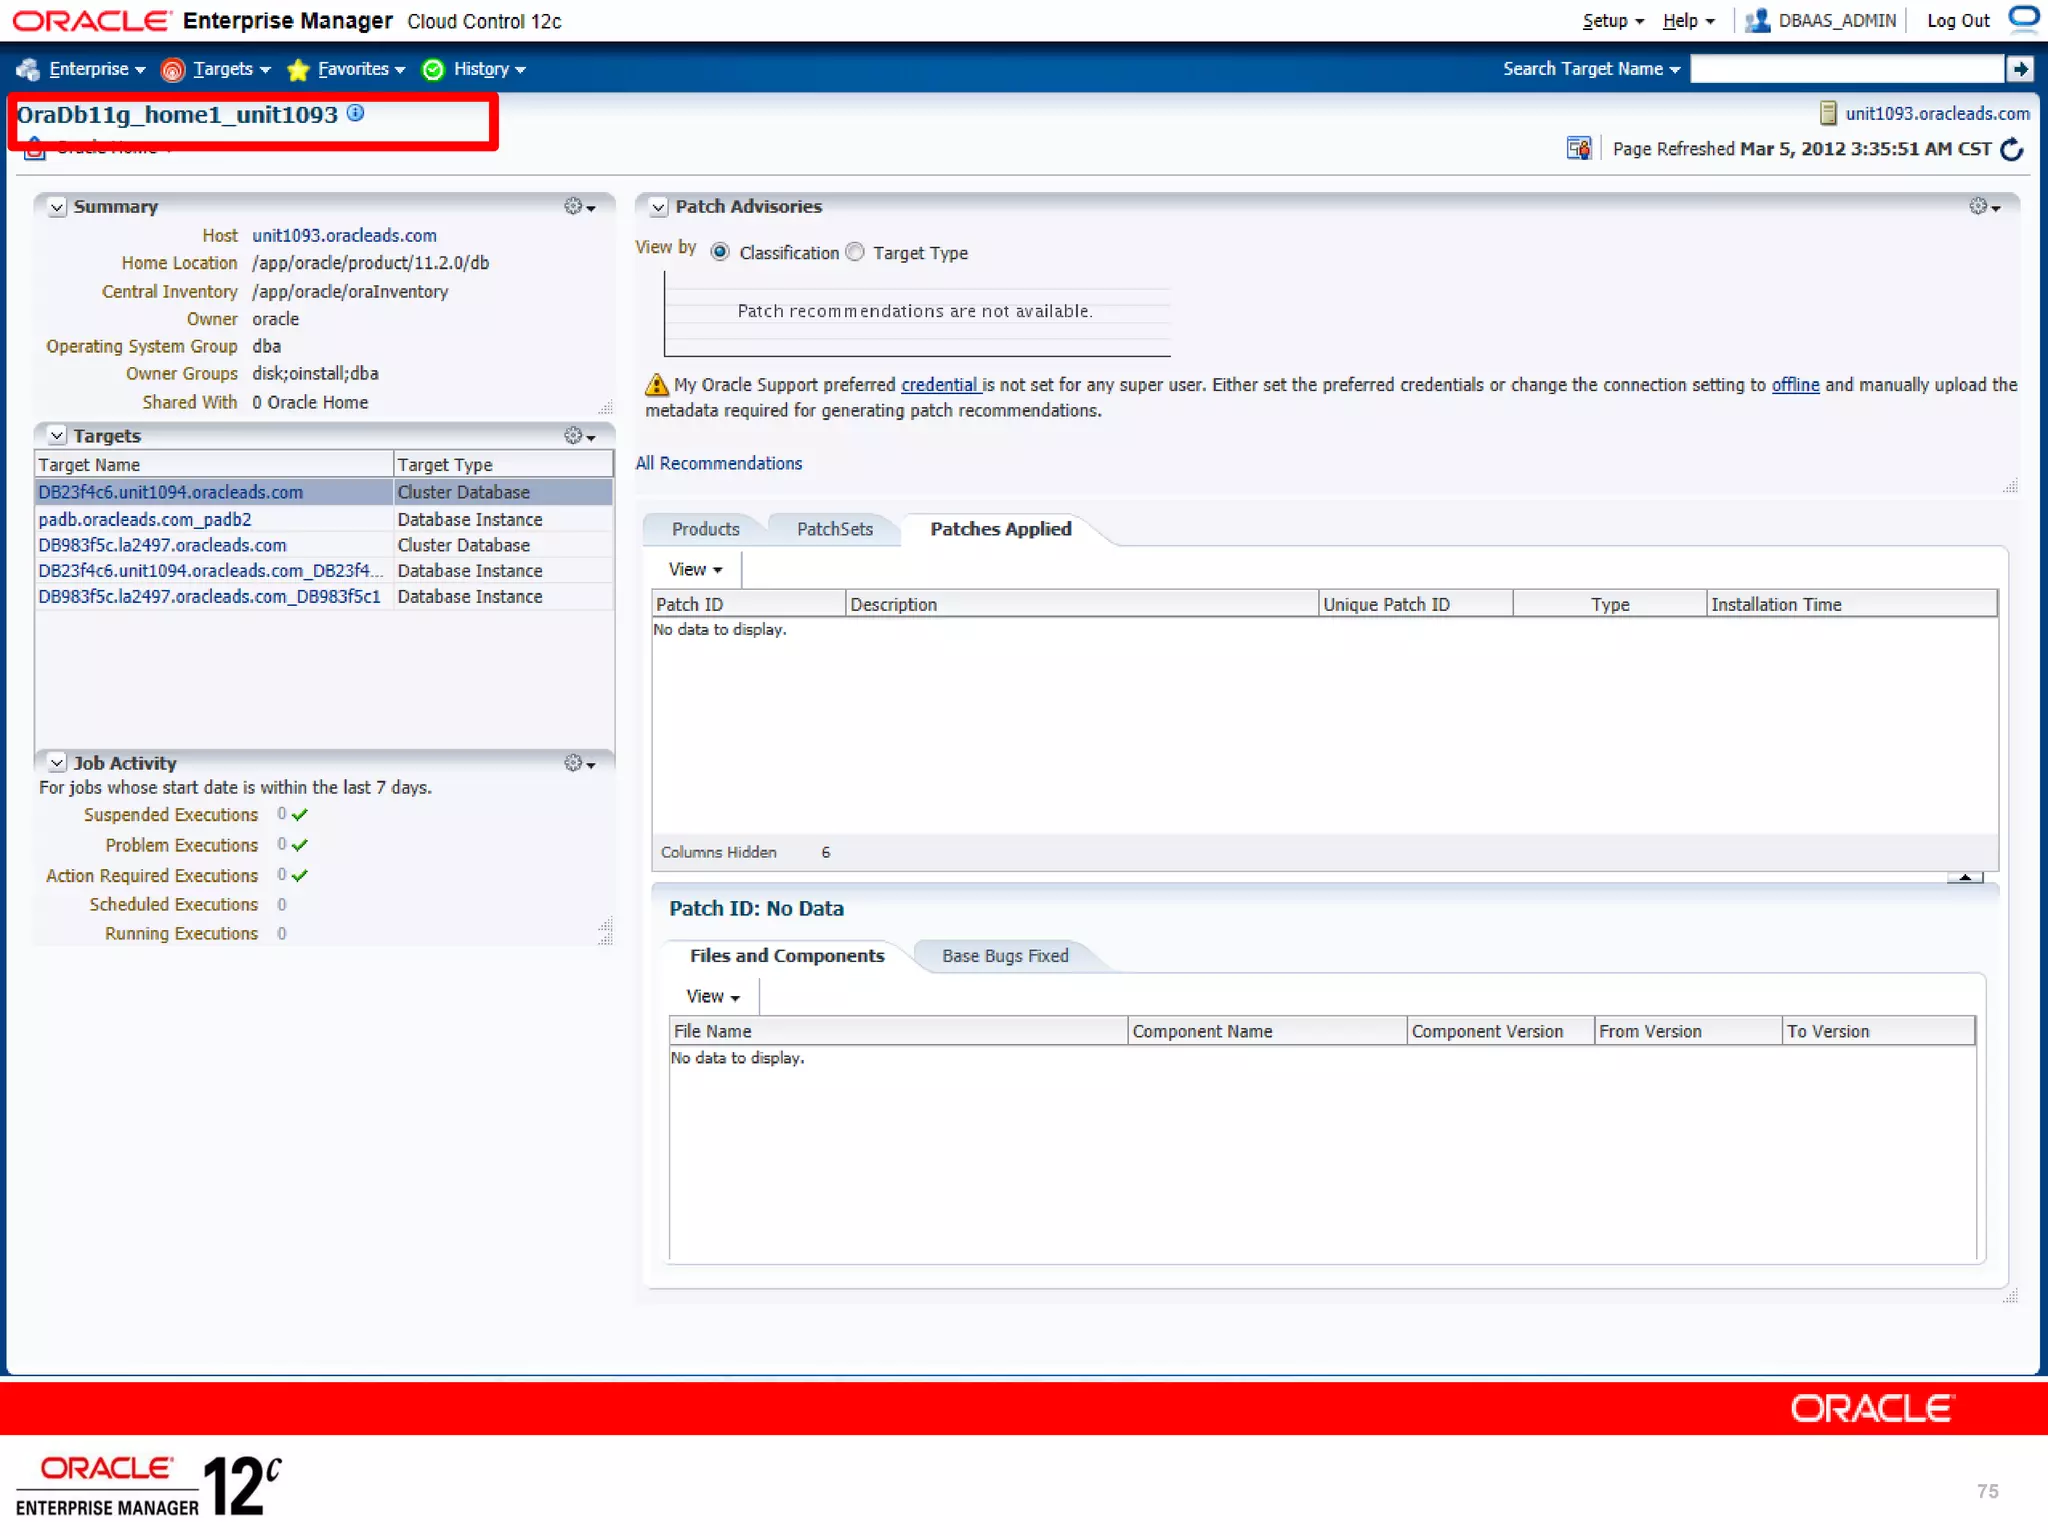The image size is (2048, 1536).
Task: Open the Job Activity gear options
Action: click(x=578, y=763)
